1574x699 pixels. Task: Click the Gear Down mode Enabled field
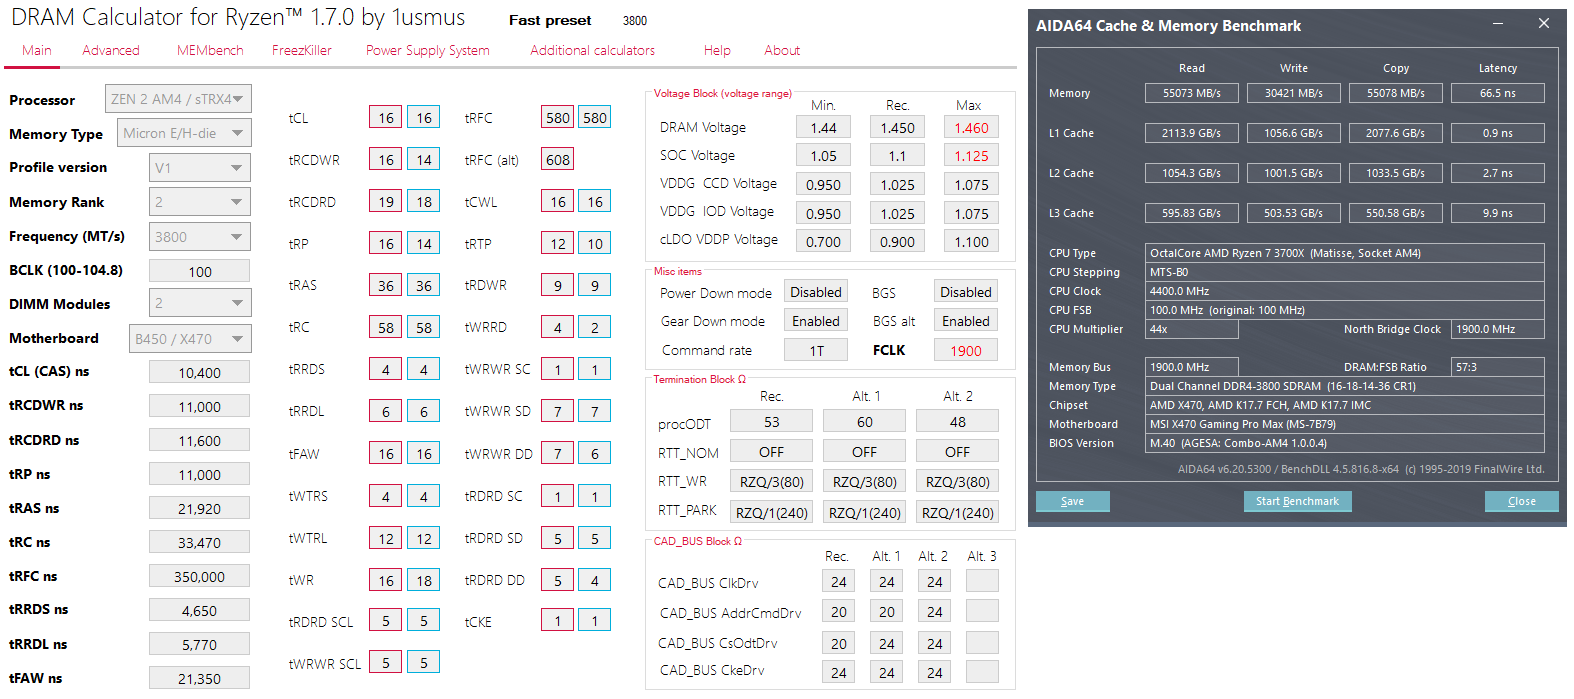[816, 321]
